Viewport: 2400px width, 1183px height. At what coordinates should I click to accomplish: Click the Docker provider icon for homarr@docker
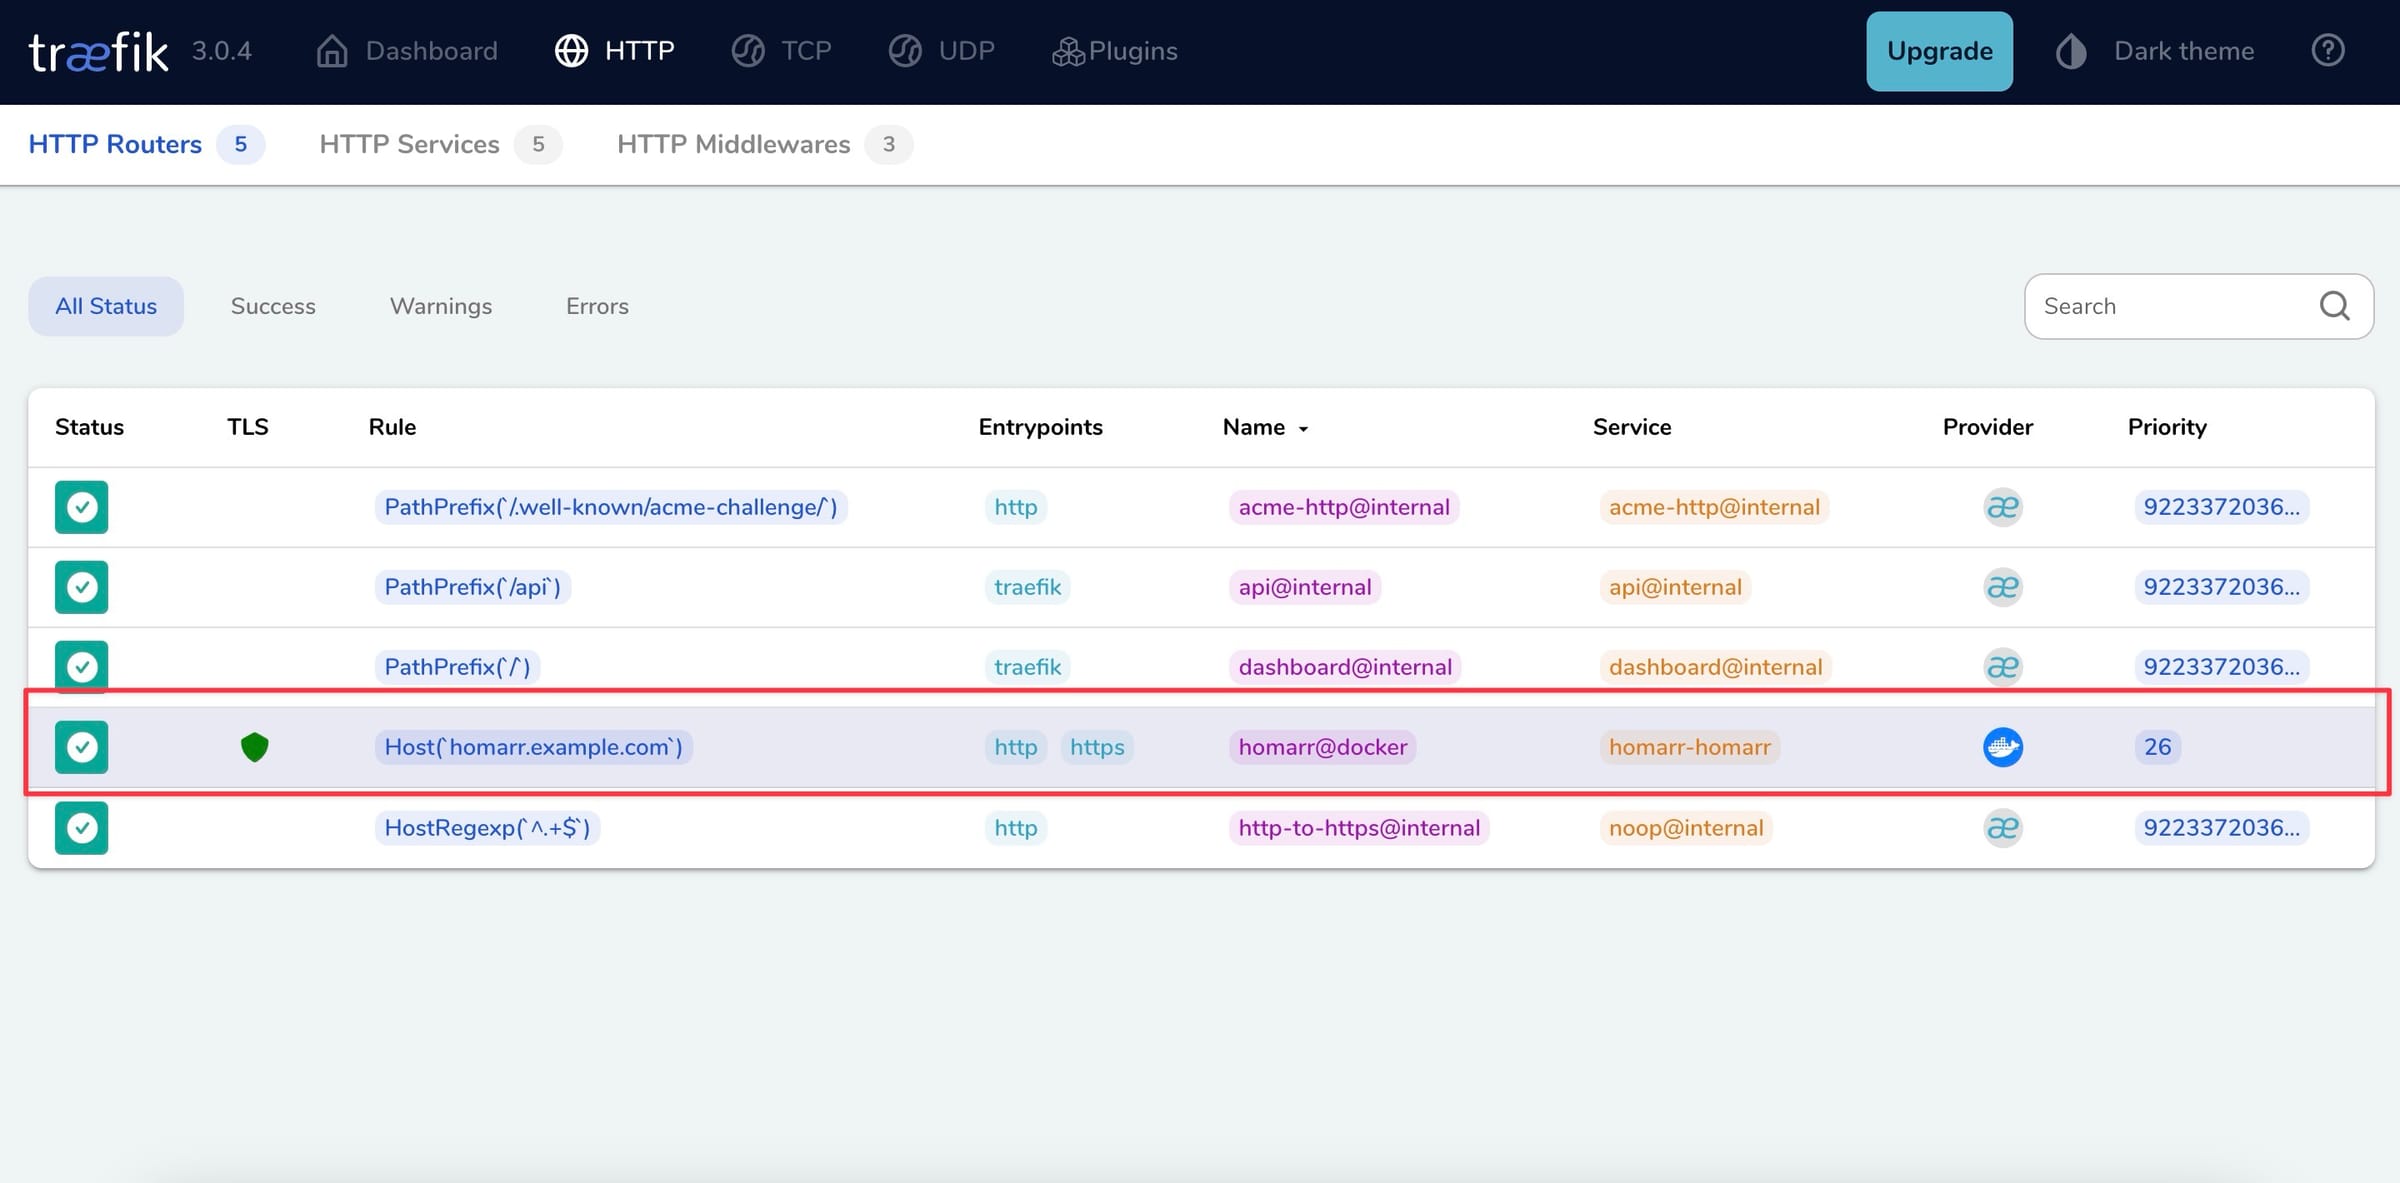(2001, 747)
